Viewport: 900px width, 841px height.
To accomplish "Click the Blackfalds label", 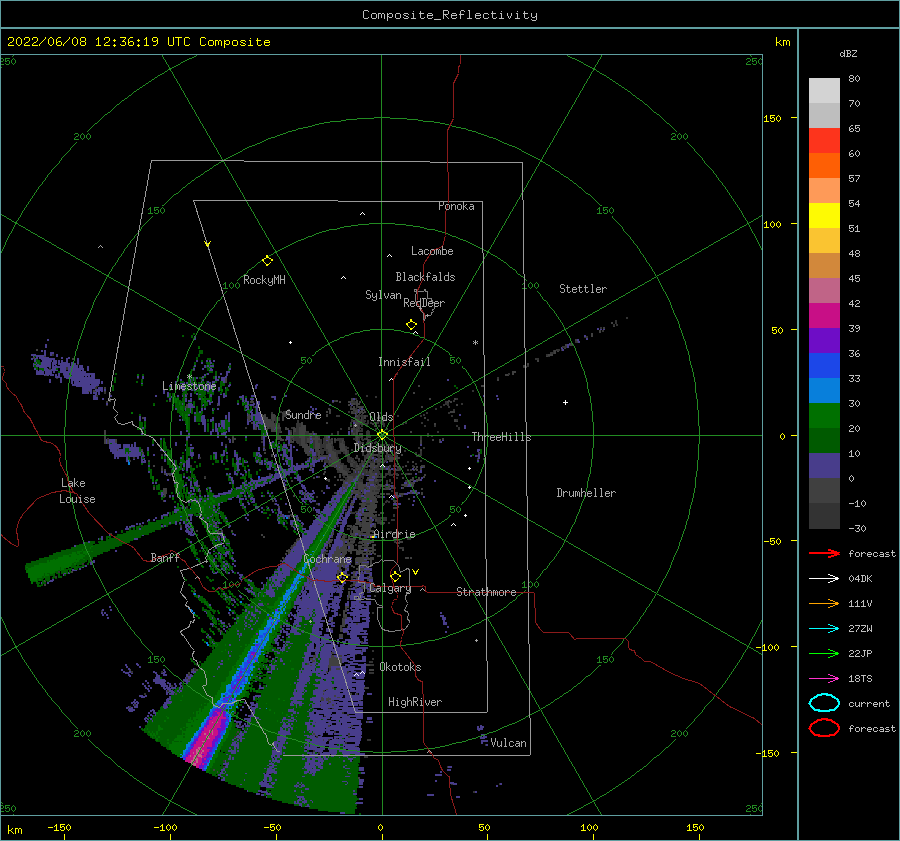I will tap(425, 277).
